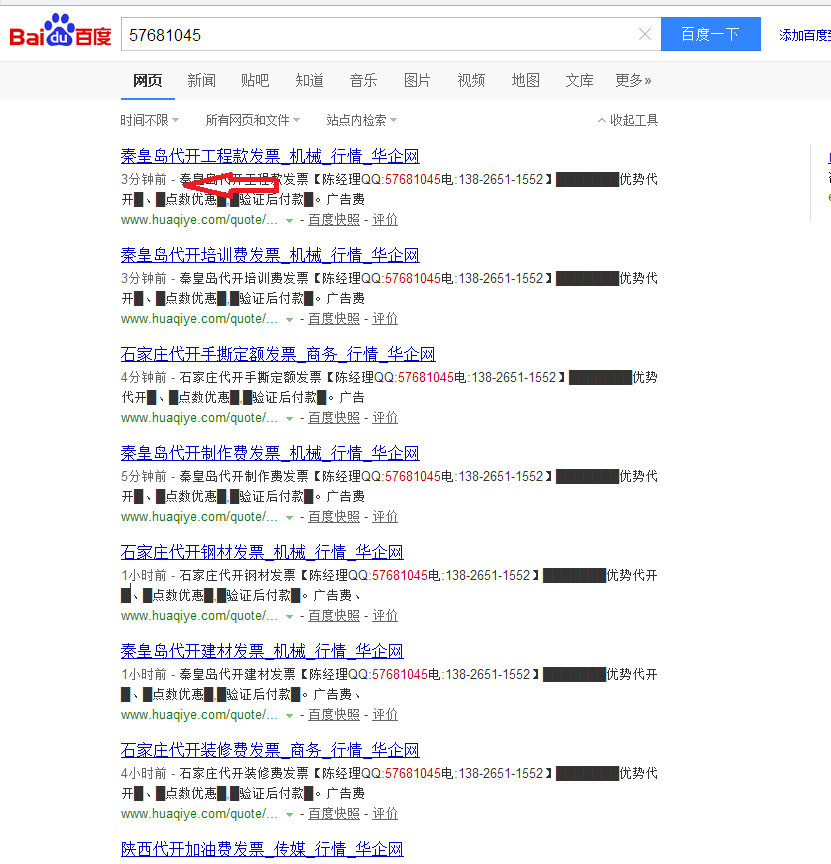Click 评价 under the second result
Image resolution: width=831 pixels, height=864 pixels.
pyautogui.click(x=384, y=318)
